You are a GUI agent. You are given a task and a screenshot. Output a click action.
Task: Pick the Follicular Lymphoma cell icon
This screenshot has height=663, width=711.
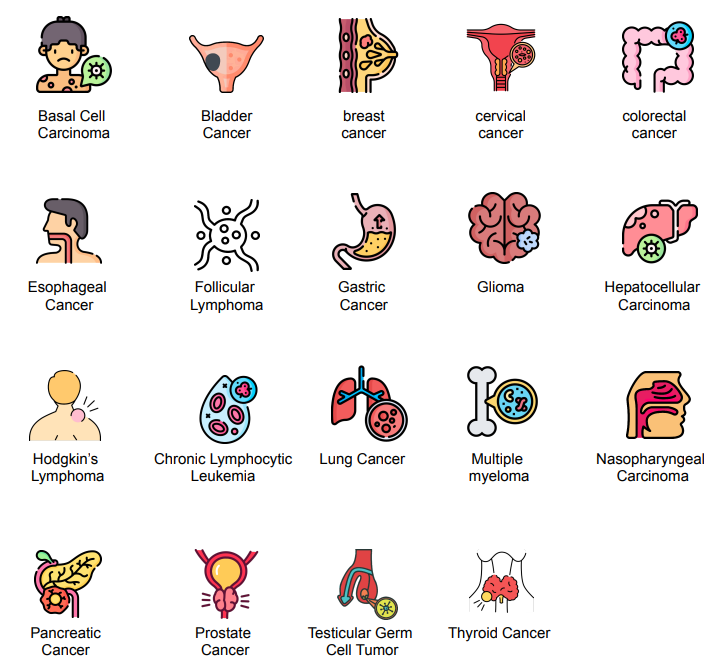[226, 235]
